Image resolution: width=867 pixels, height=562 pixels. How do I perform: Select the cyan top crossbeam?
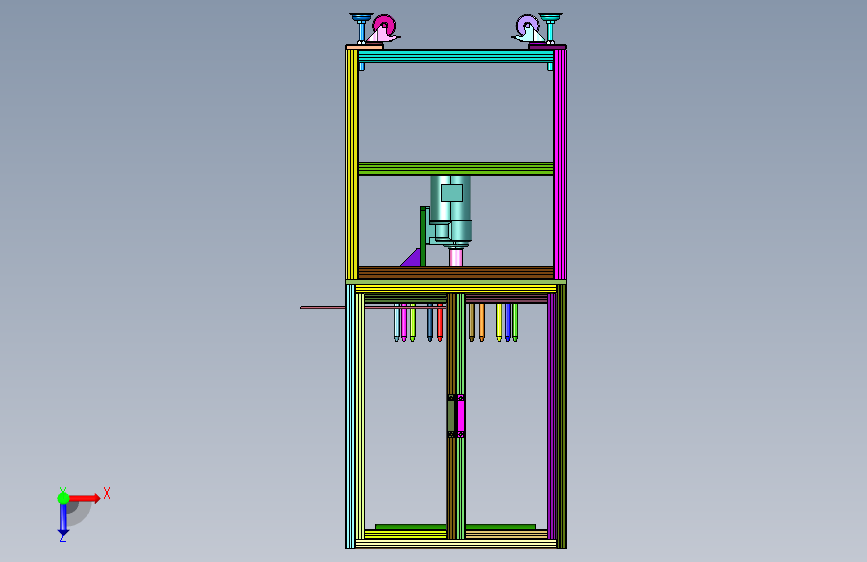click(x=456, y=56)
